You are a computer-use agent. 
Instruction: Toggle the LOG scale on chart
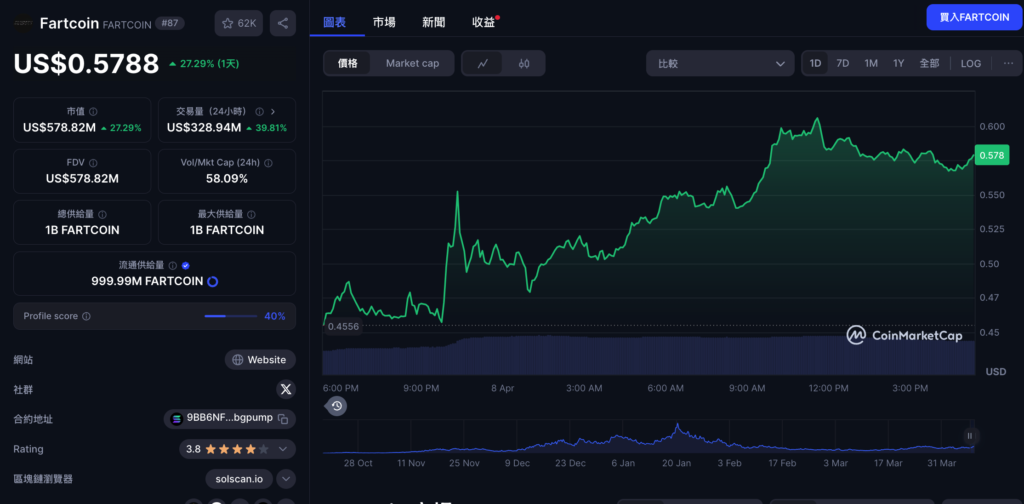[970, 63]
